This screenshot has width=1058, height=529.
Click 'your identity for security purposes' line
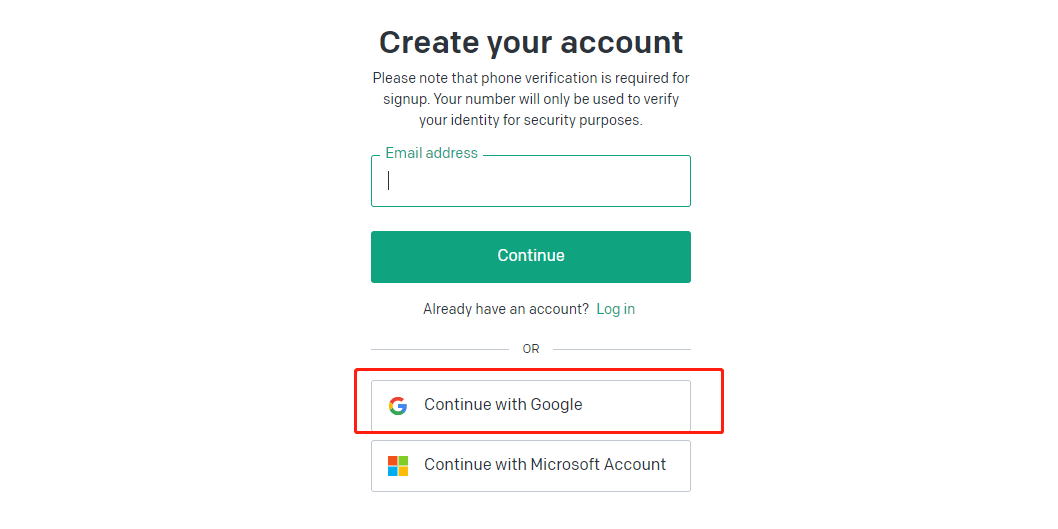530,120
